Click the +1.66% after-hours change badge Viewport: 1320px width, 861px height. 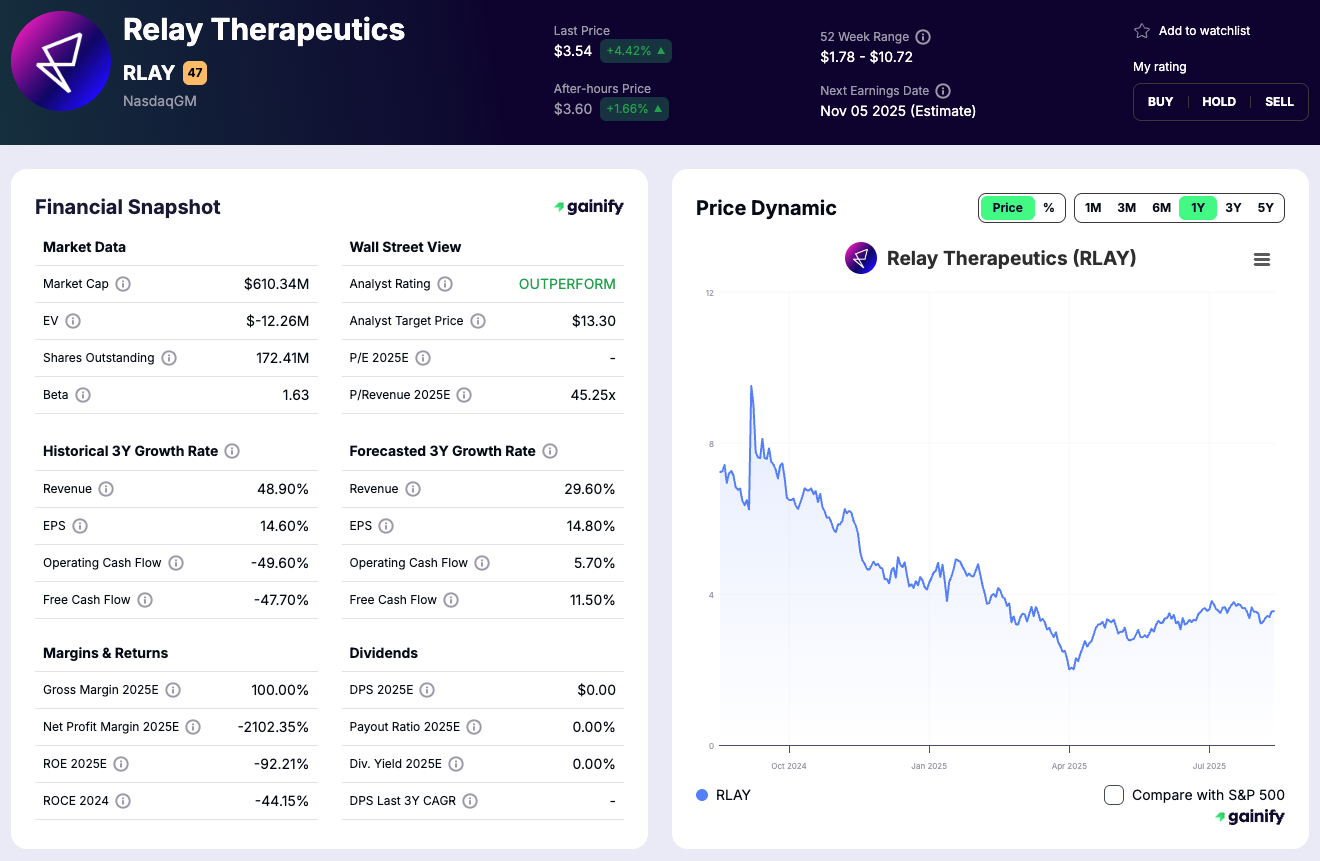tap(634, 109)
